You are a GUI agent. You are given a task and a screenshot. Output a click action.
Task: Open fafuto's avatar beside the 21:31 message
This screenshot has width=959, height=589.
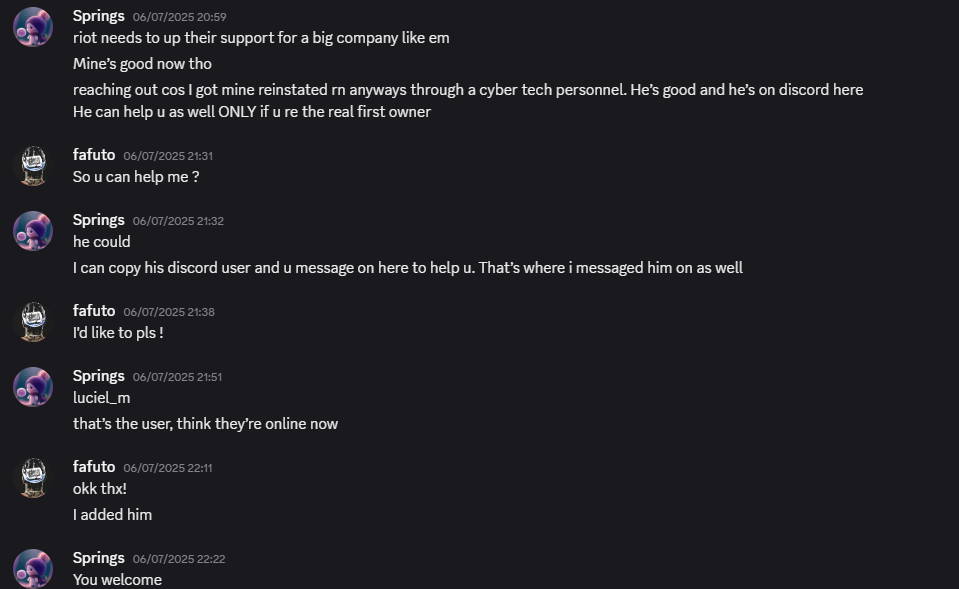tap(33, 165)
